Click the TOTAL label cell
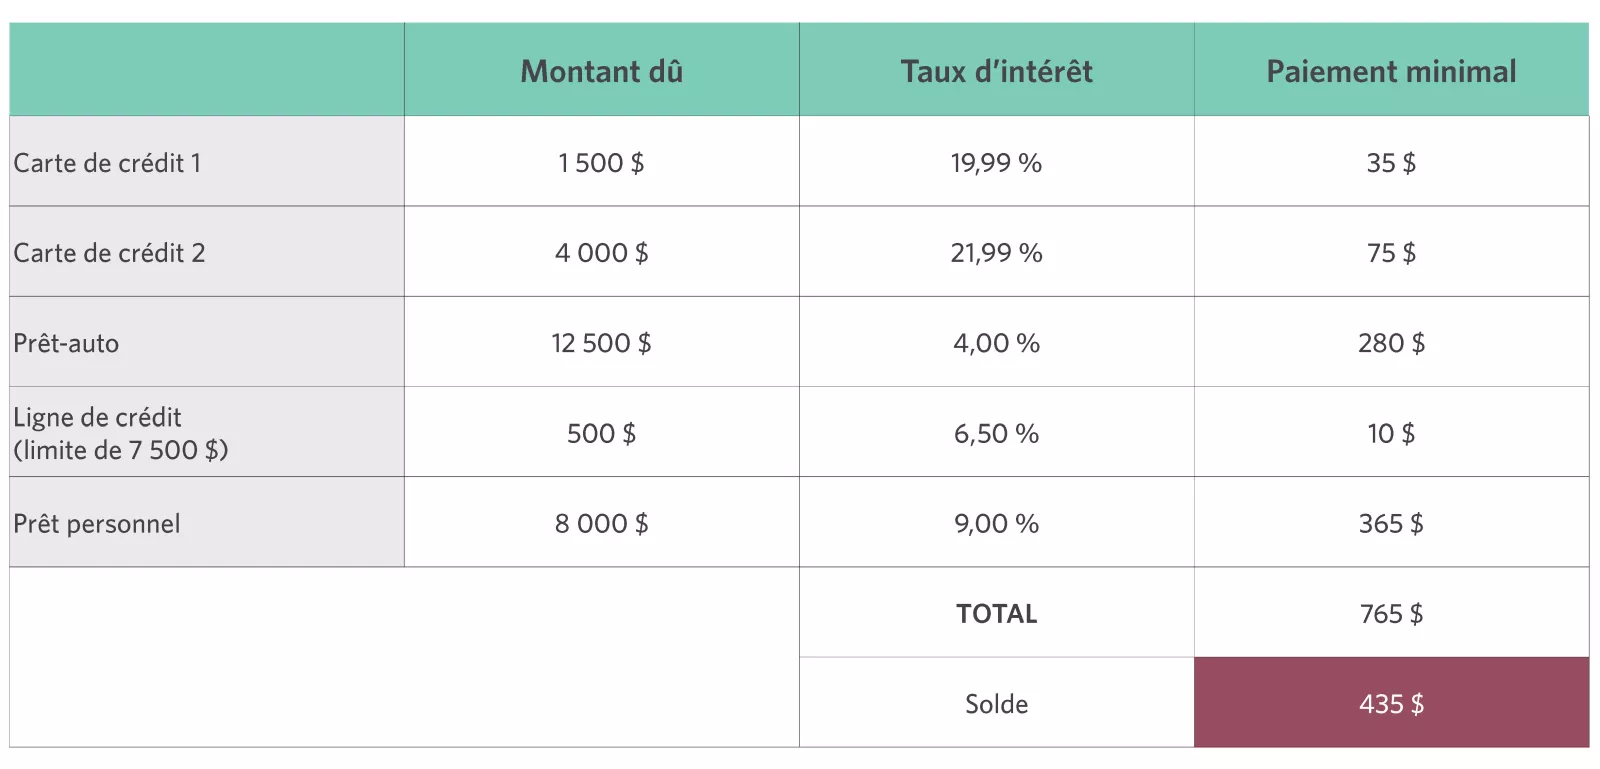Image resolution: width=1600 pixels, height=769 pixels. (x=996, y=613)
